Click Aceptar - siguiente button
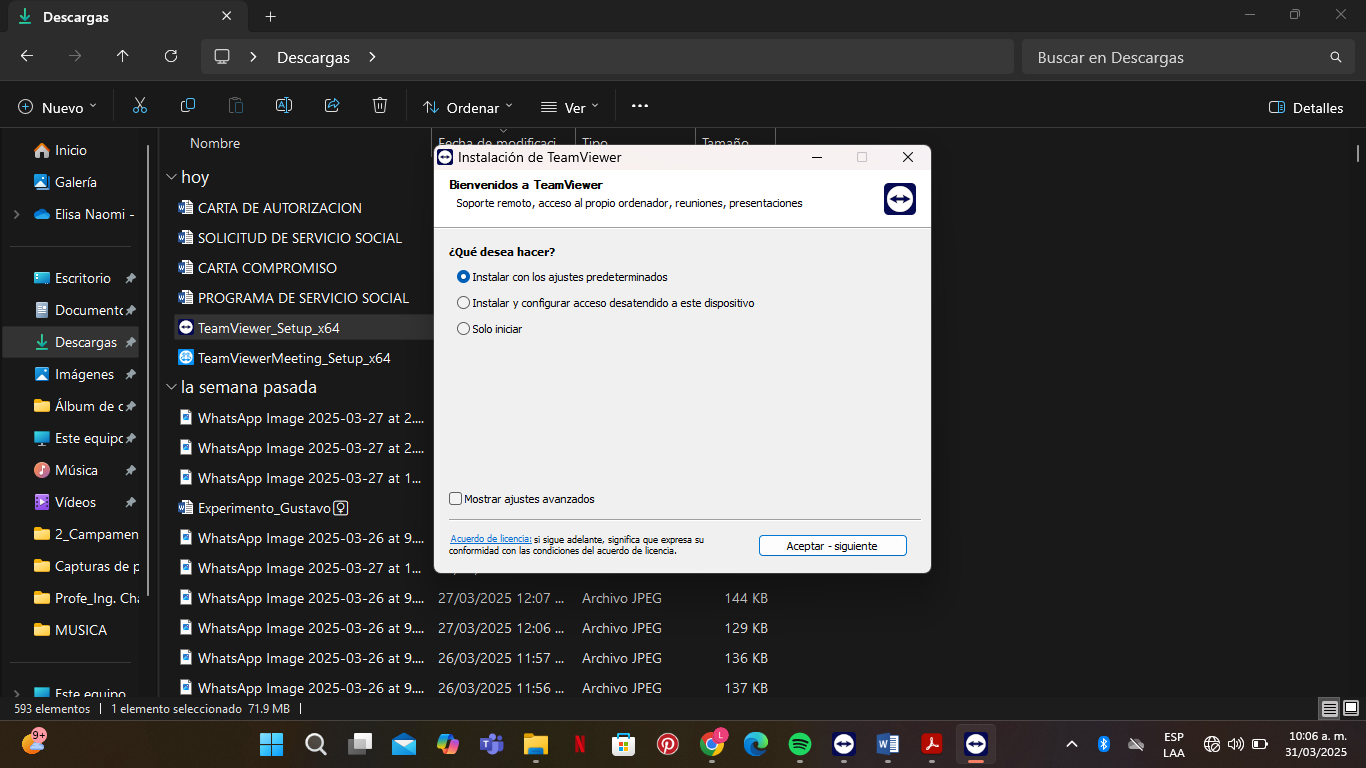This screenshot has width=1366, height=768. click(x=832, y=546)
